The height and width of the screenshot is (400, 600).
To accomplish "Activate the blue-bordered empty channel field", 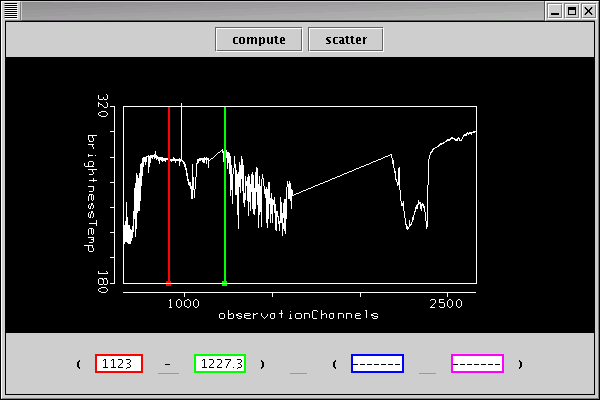I will (377, 363).
